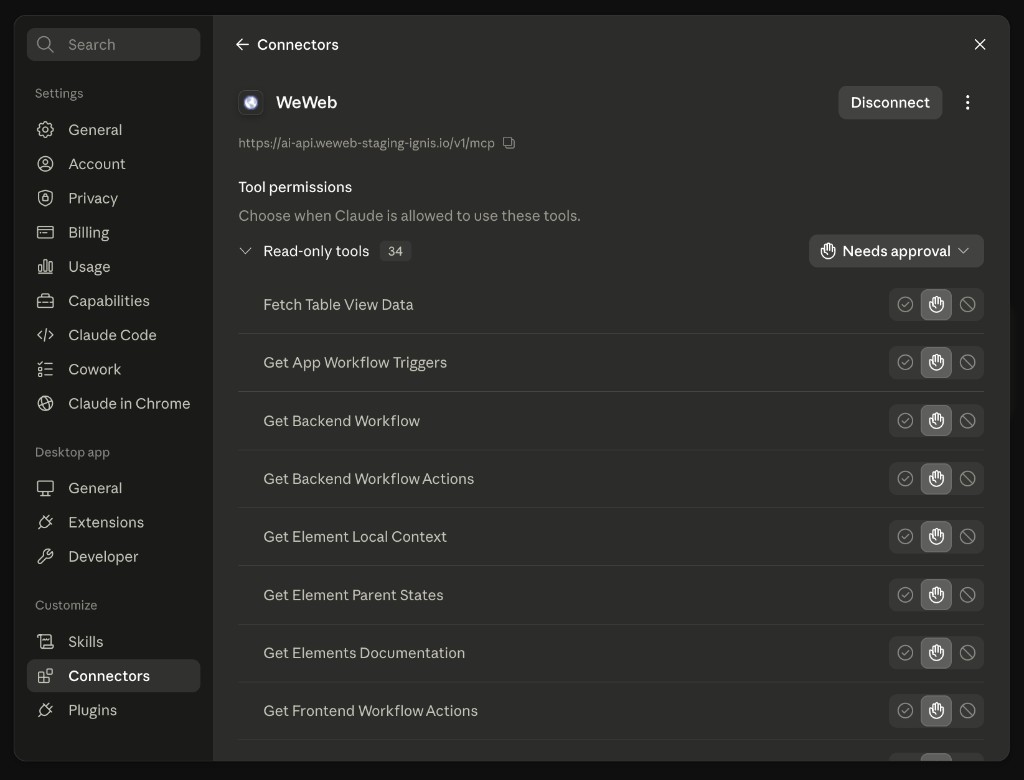Set Fetch Table View Data to needs approval

click(936, 304)
